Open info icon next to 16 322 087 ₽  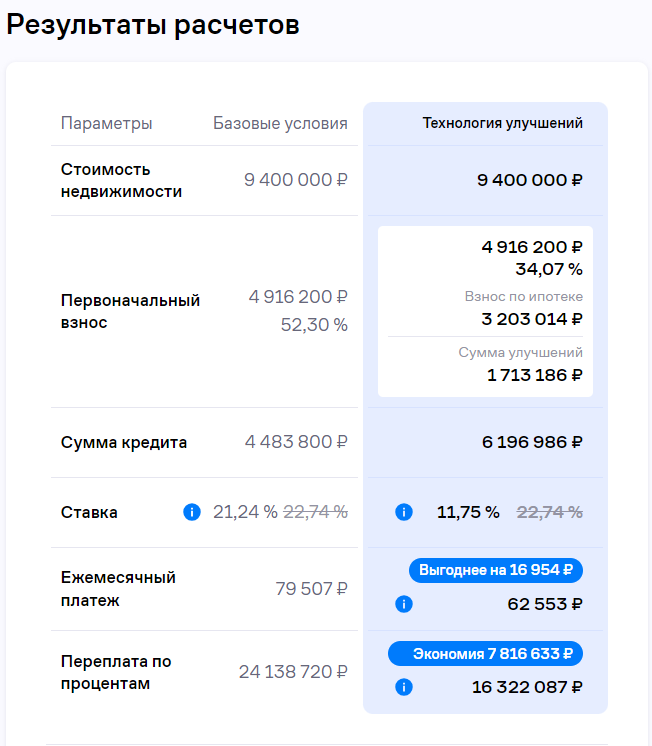click(404, 687)
